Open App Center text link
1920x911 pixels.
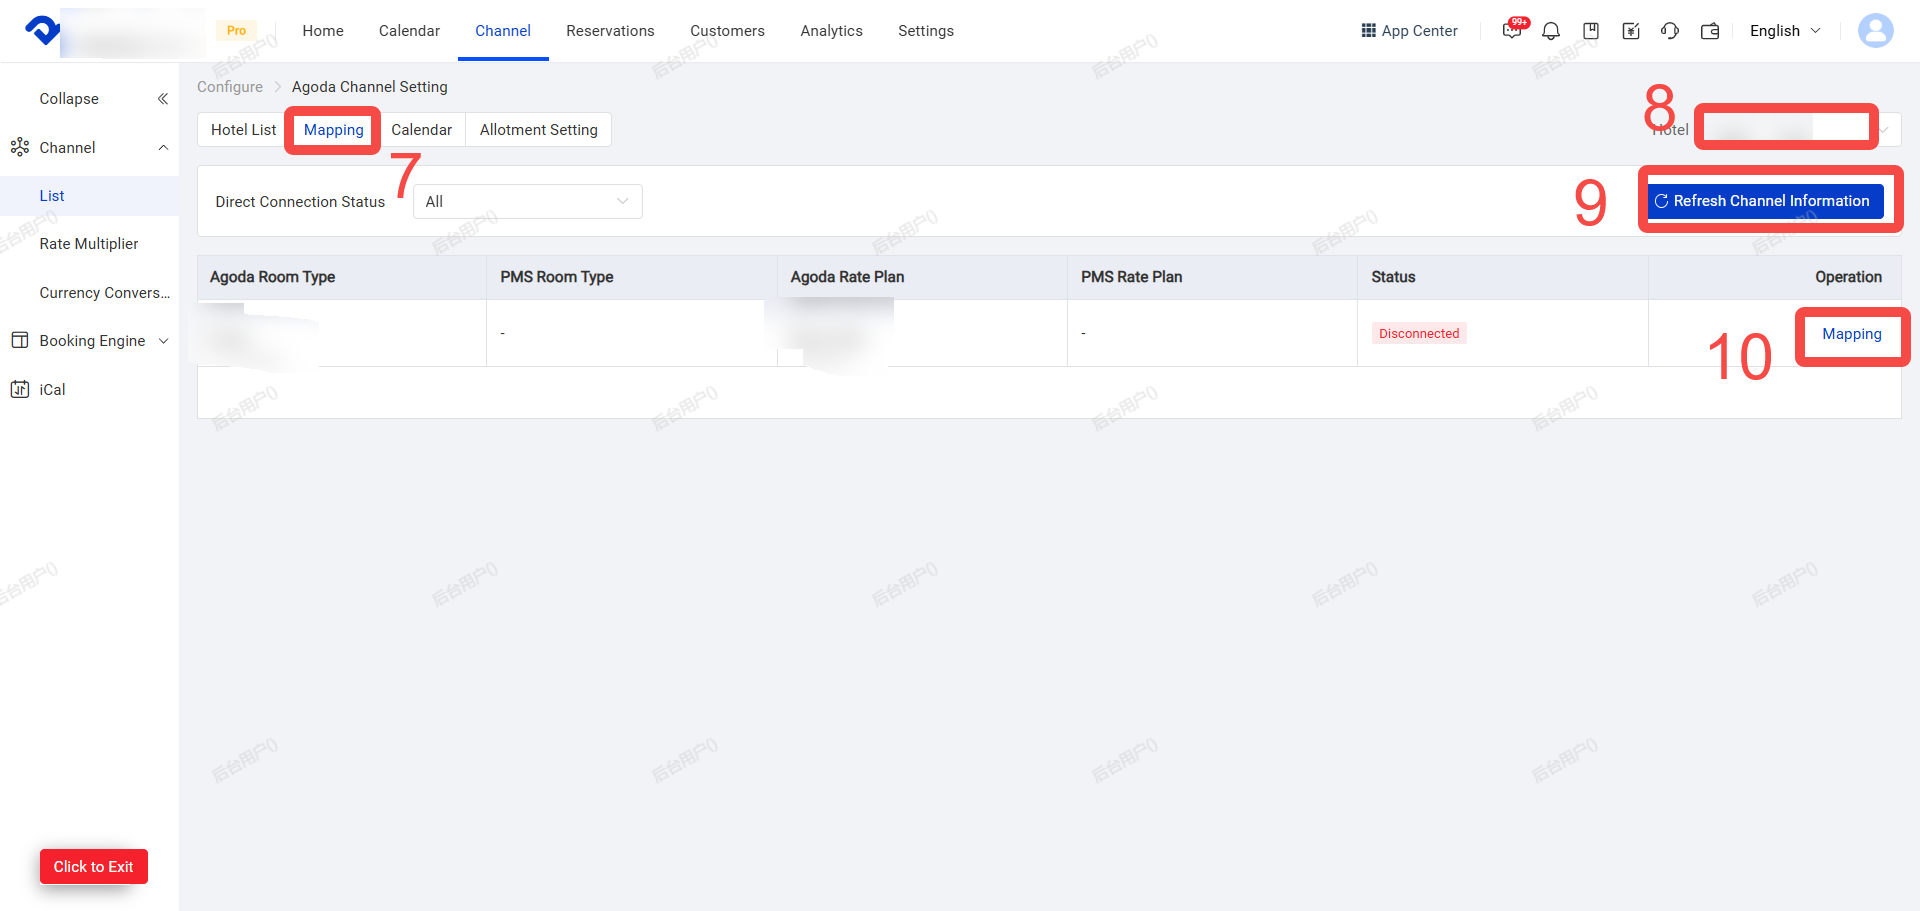(x=1419, y=31)
